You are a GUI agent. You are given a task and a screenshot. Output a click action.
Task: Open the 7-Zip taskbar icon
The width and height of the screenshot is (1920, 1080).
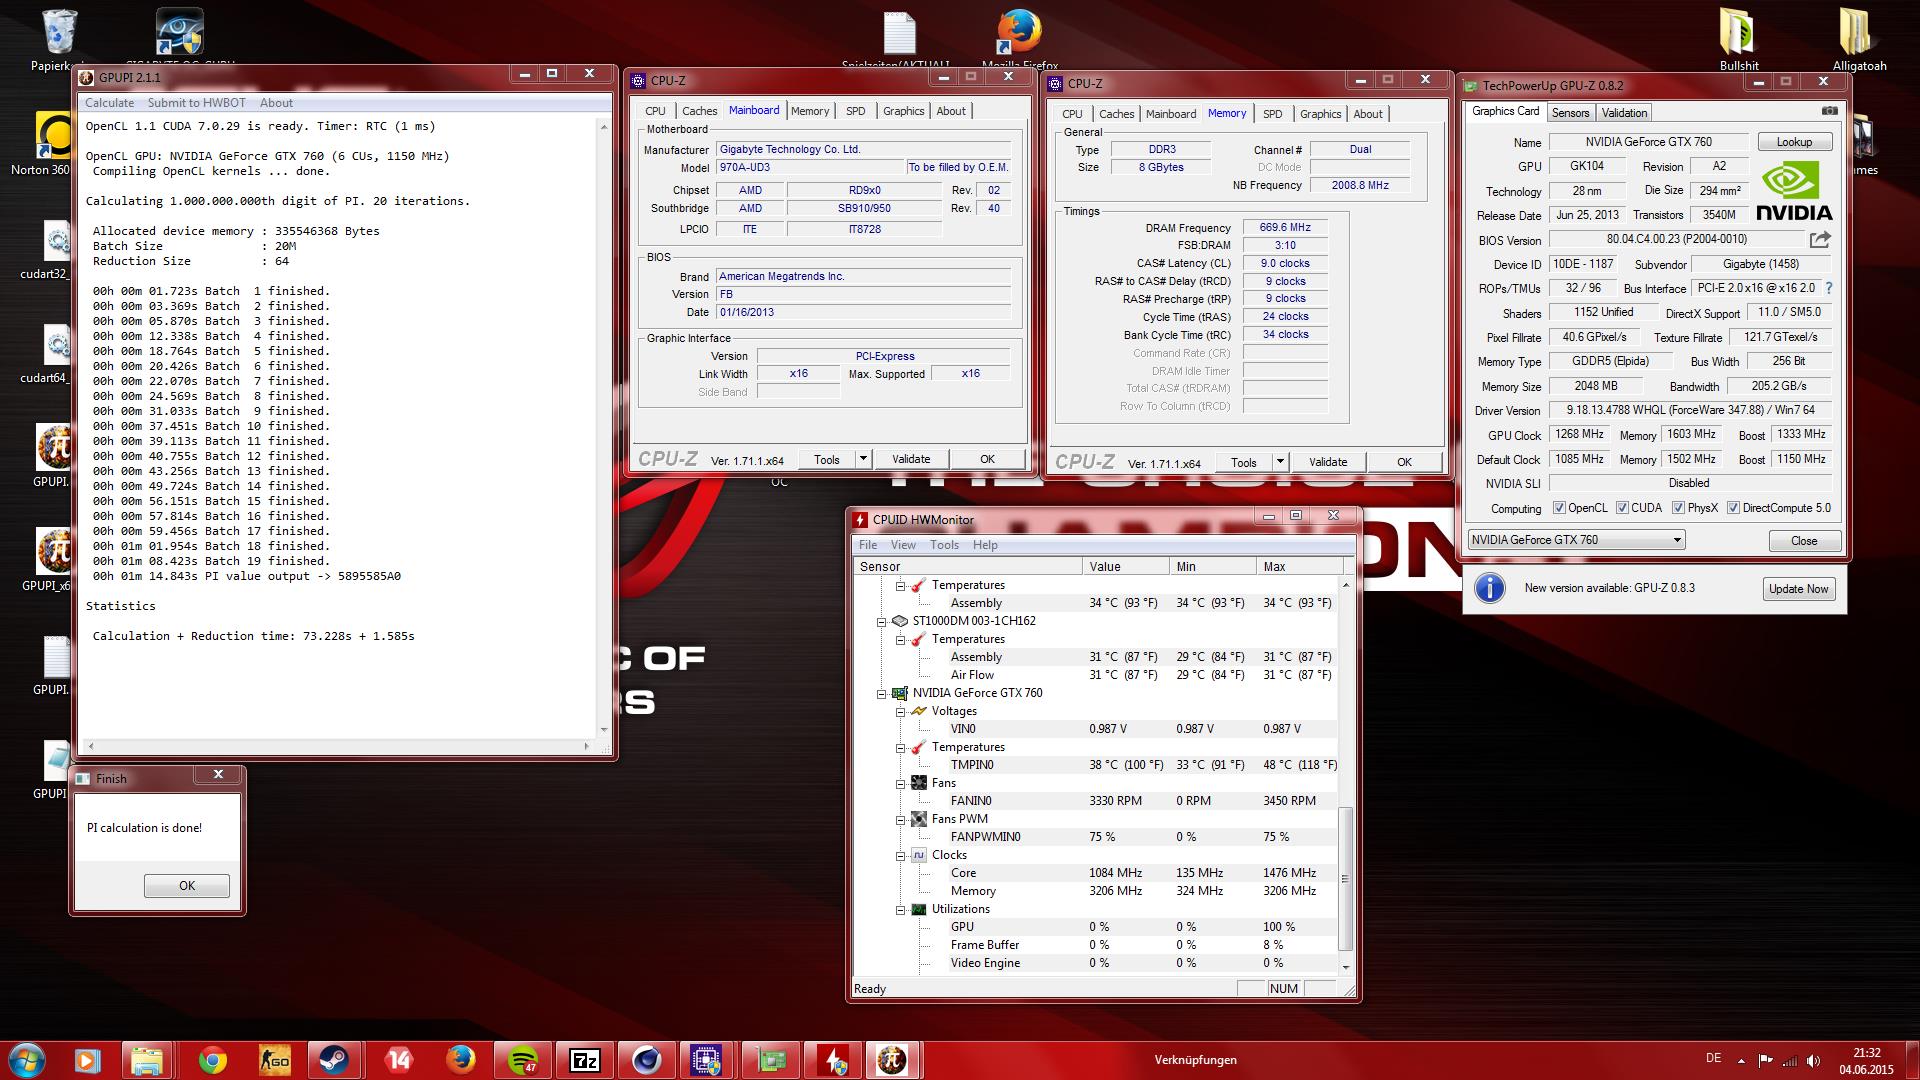pyautogui.click(x=585, y=1060)
